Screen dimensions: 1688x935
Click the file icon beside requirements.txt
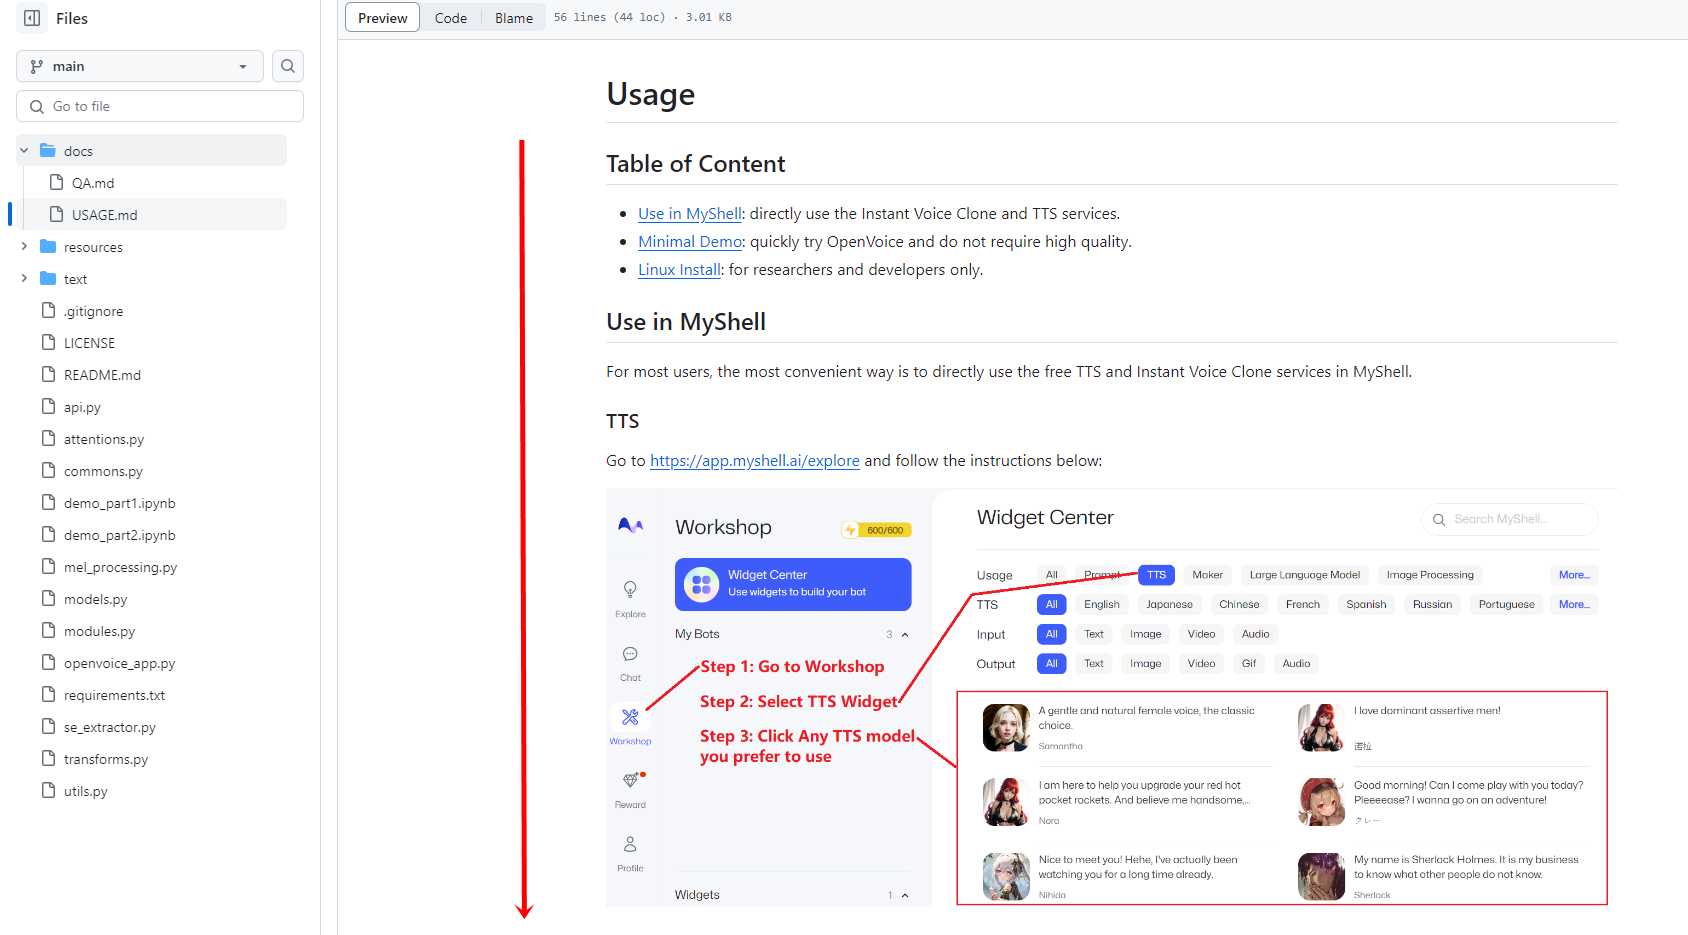(48, 694)
